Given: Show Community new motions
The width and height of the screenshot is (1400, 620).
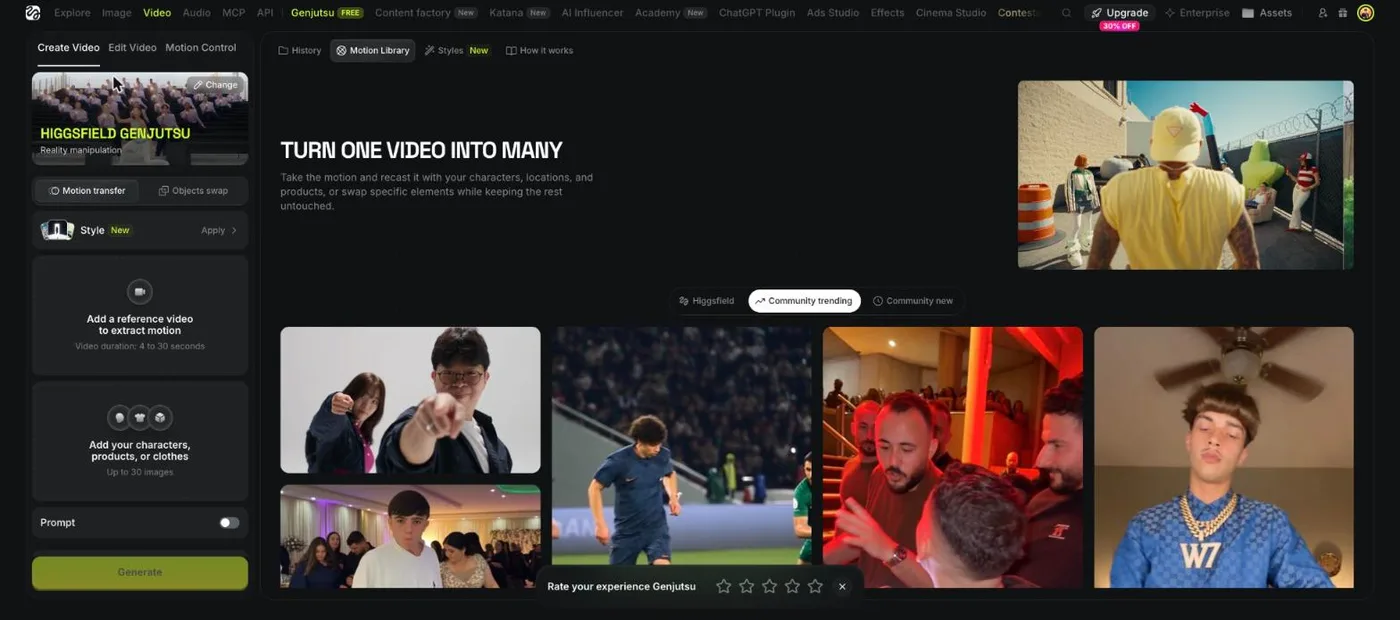Looking at the screenshot, I should (x=913, y=301).
